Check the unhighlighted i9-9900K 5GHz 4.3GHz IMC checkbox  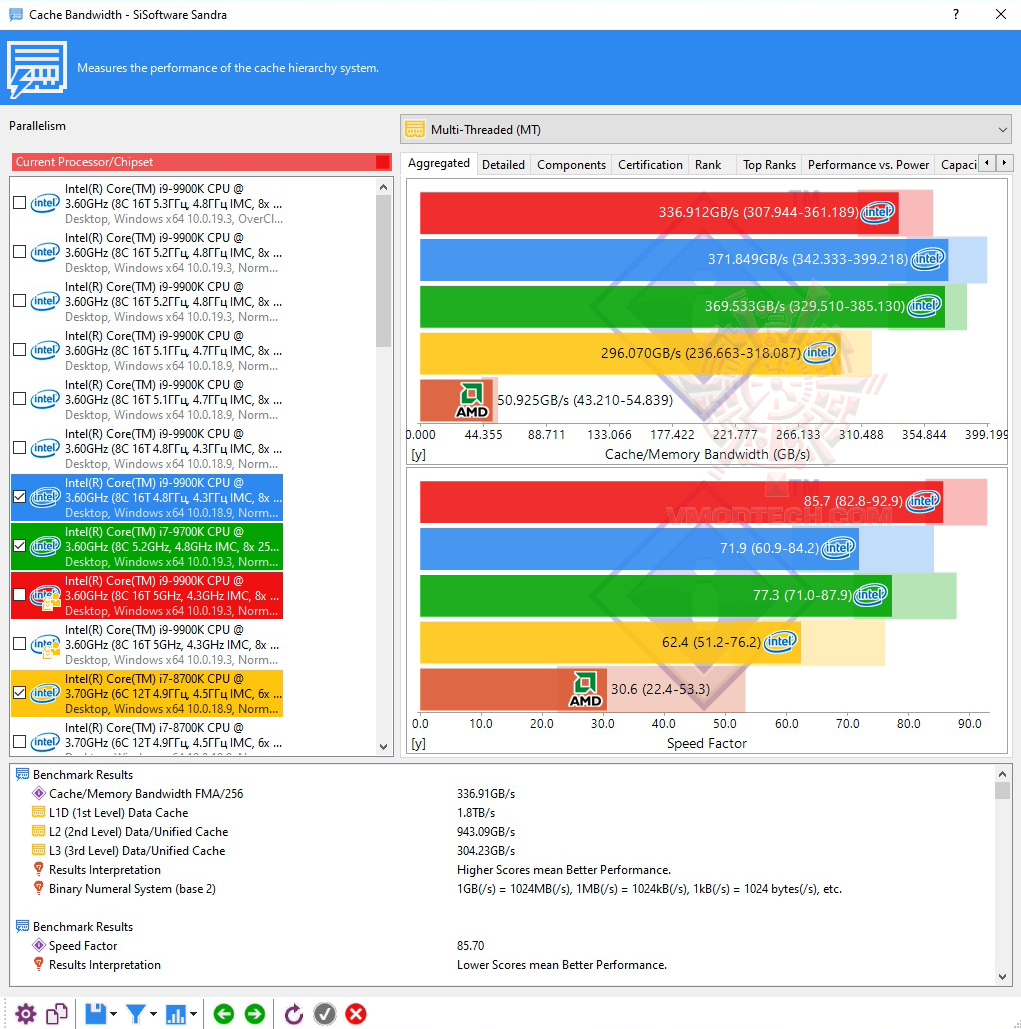(20, 644)
